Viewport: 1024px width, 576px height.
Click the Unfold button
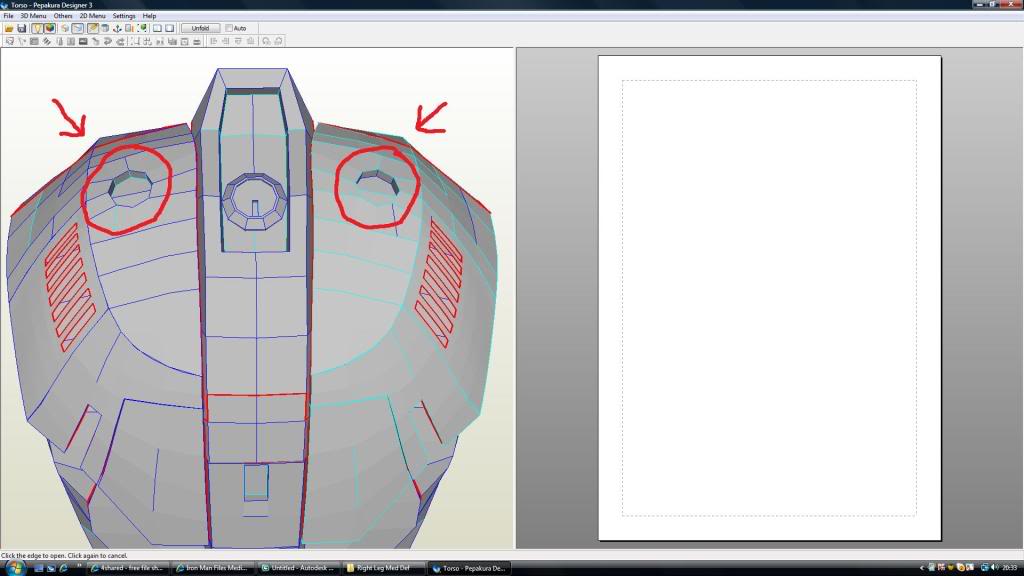point(200,28)
